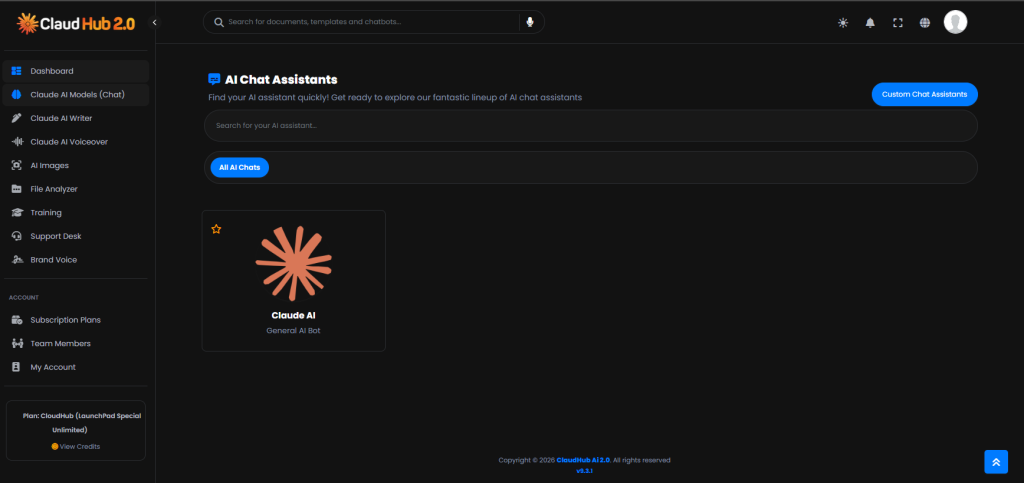Click the AI Images camera icon

[17, 166]
